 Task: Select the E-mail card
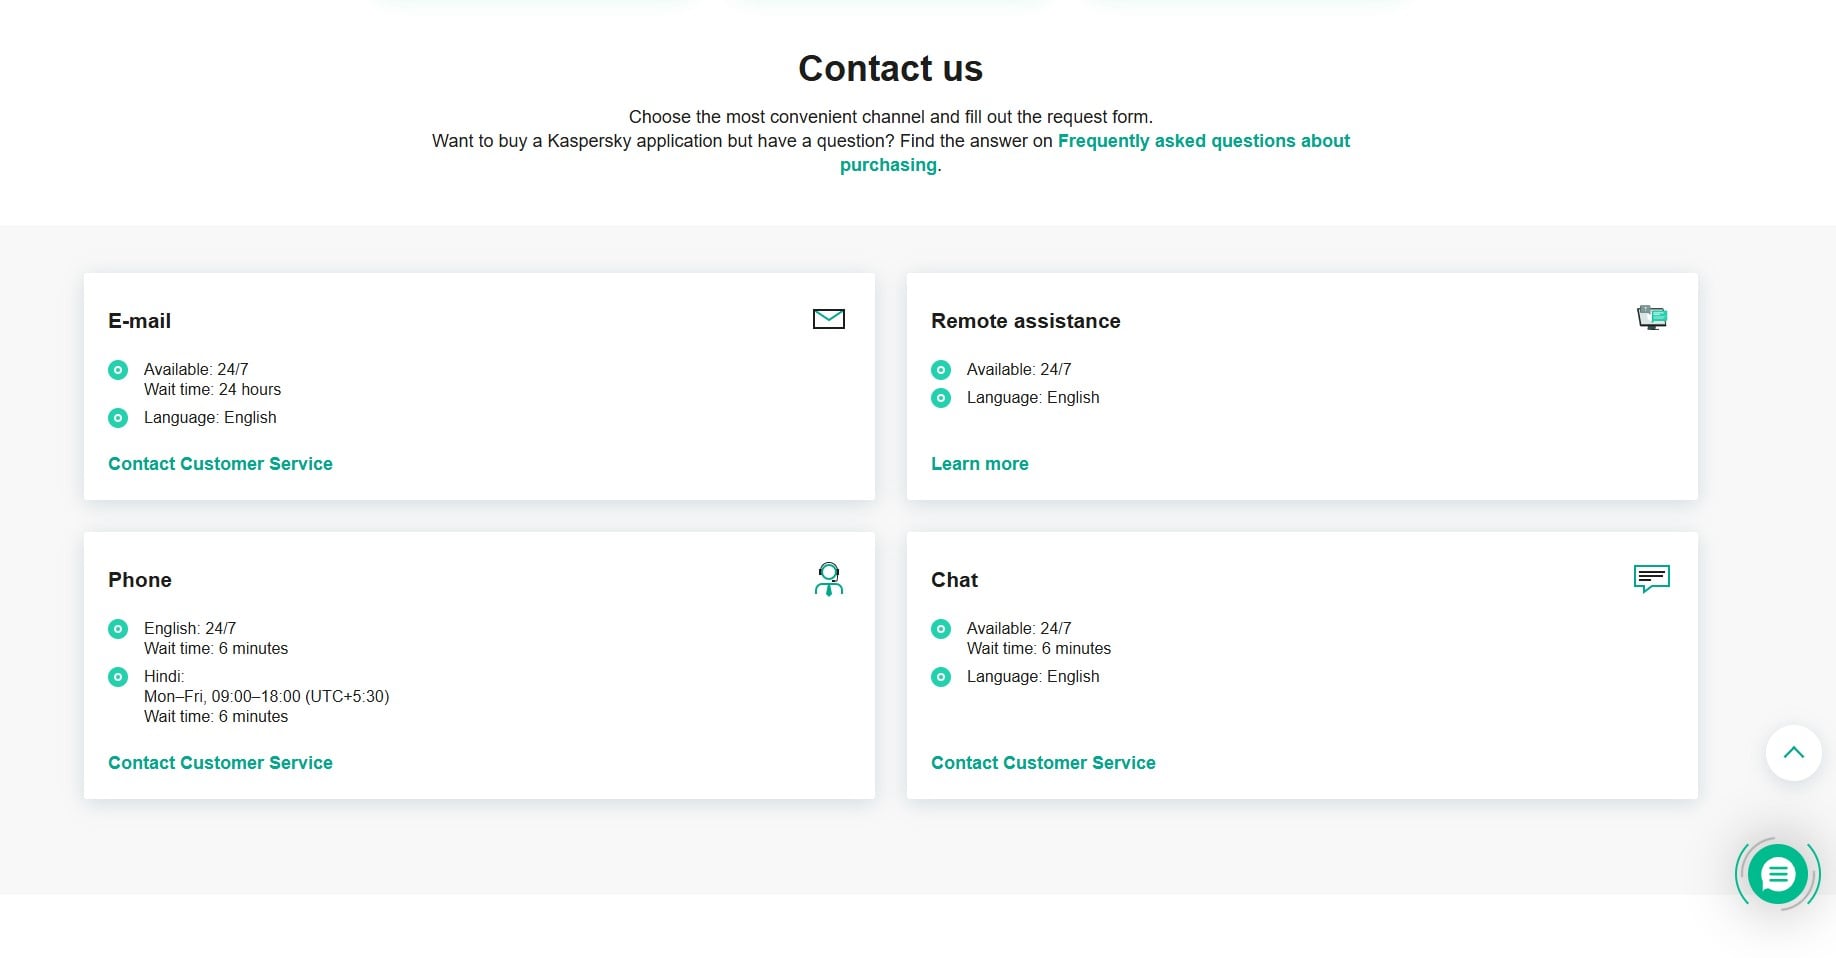click(479, 386)
